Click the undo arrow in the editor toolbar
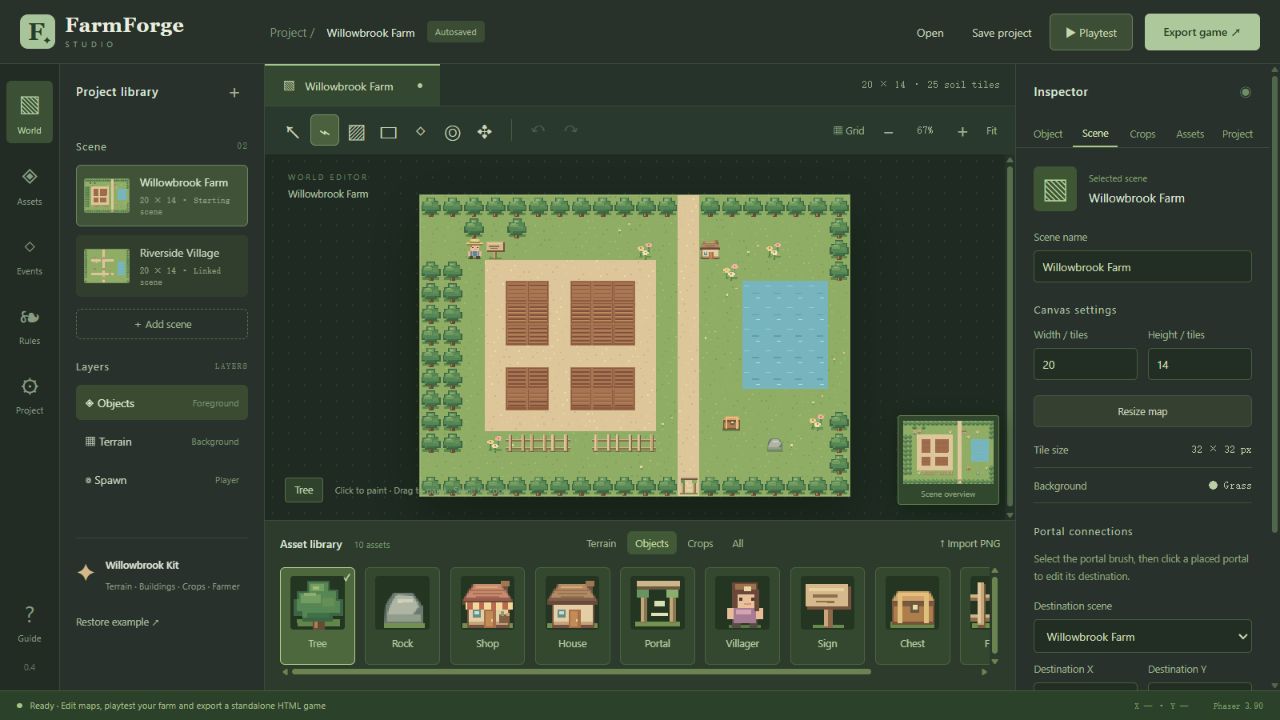1280x720 pixels. tap(538, 130)
